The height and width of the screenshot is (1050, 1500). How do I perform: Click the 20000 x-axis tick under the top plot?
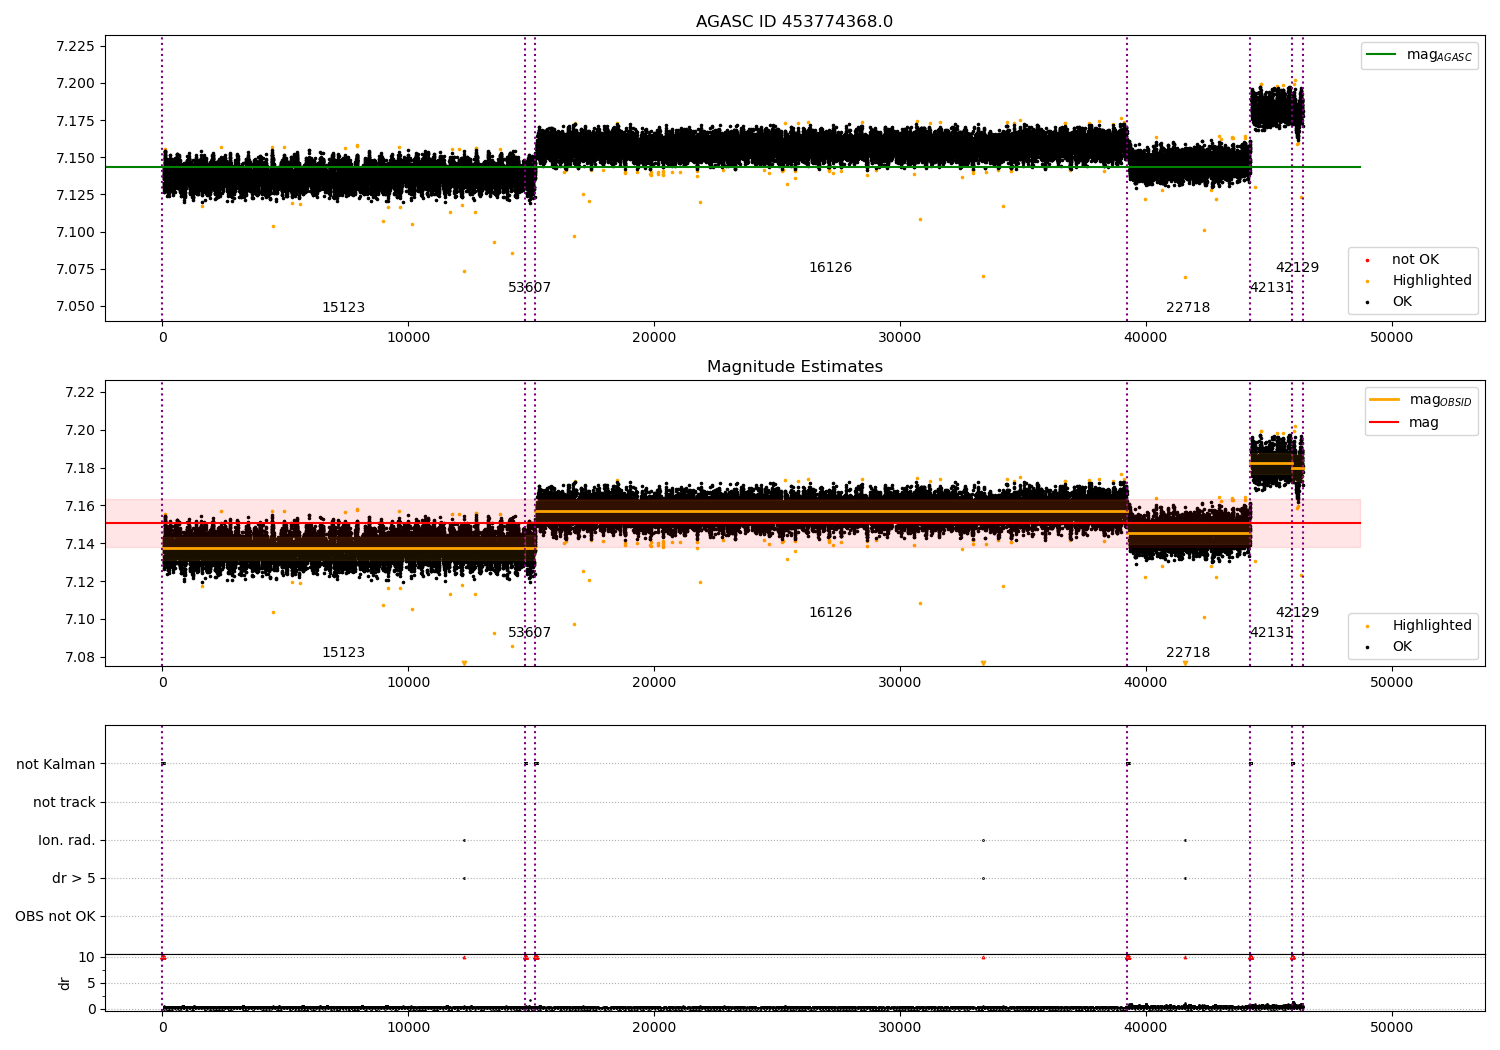point(654,338)
